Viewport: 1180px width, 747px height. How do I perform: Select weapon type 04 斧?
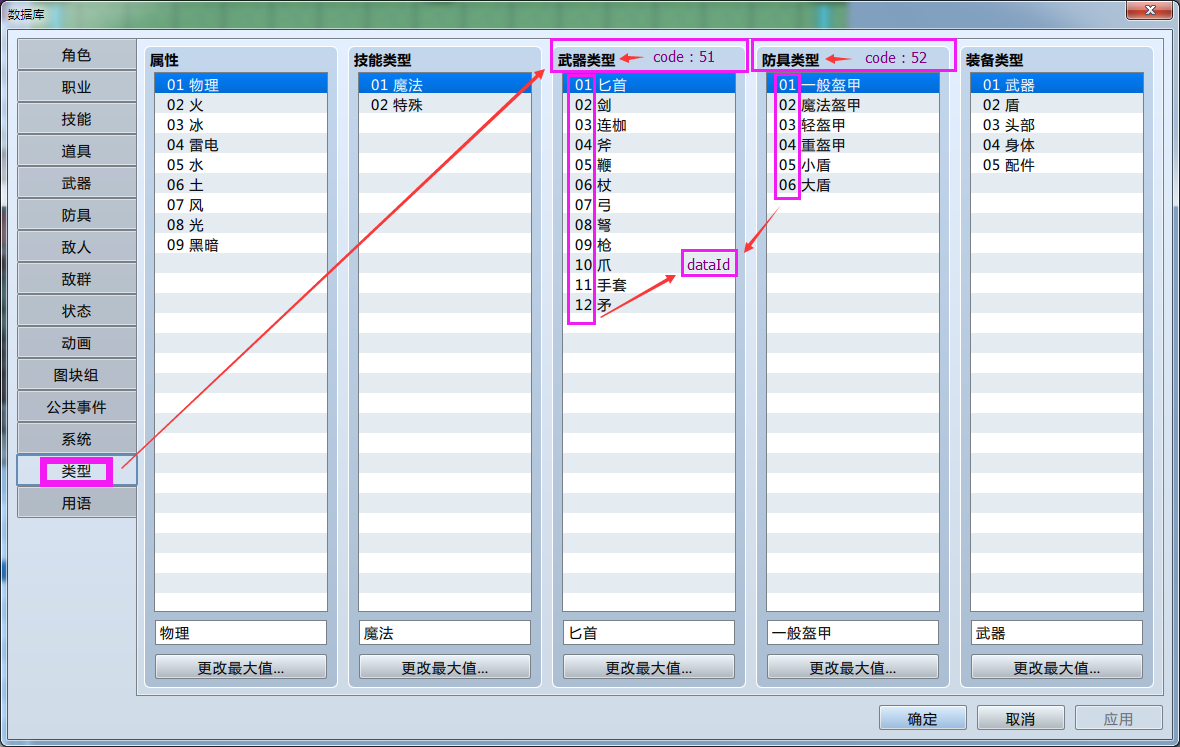(x=649, y=144)
